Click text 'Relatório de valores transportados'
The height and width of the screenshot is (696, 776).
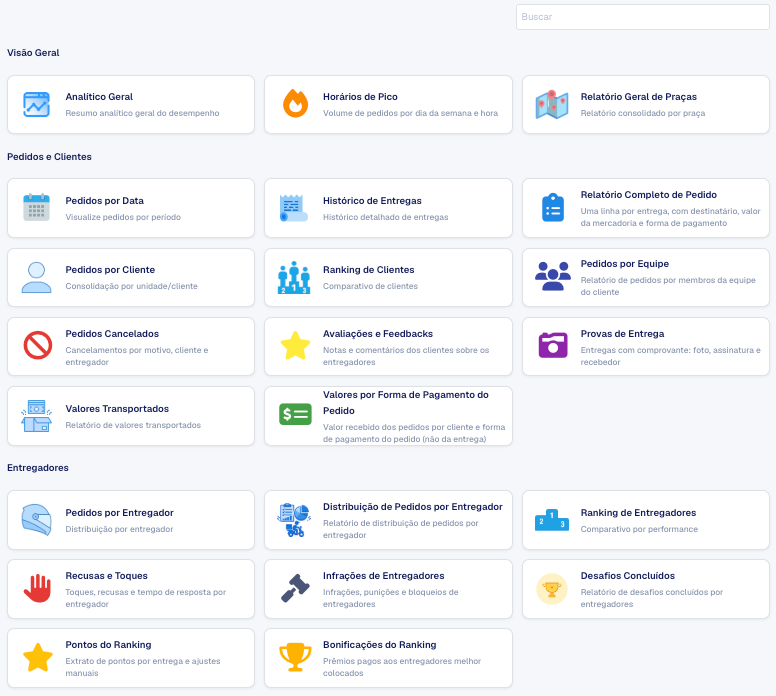133,425
